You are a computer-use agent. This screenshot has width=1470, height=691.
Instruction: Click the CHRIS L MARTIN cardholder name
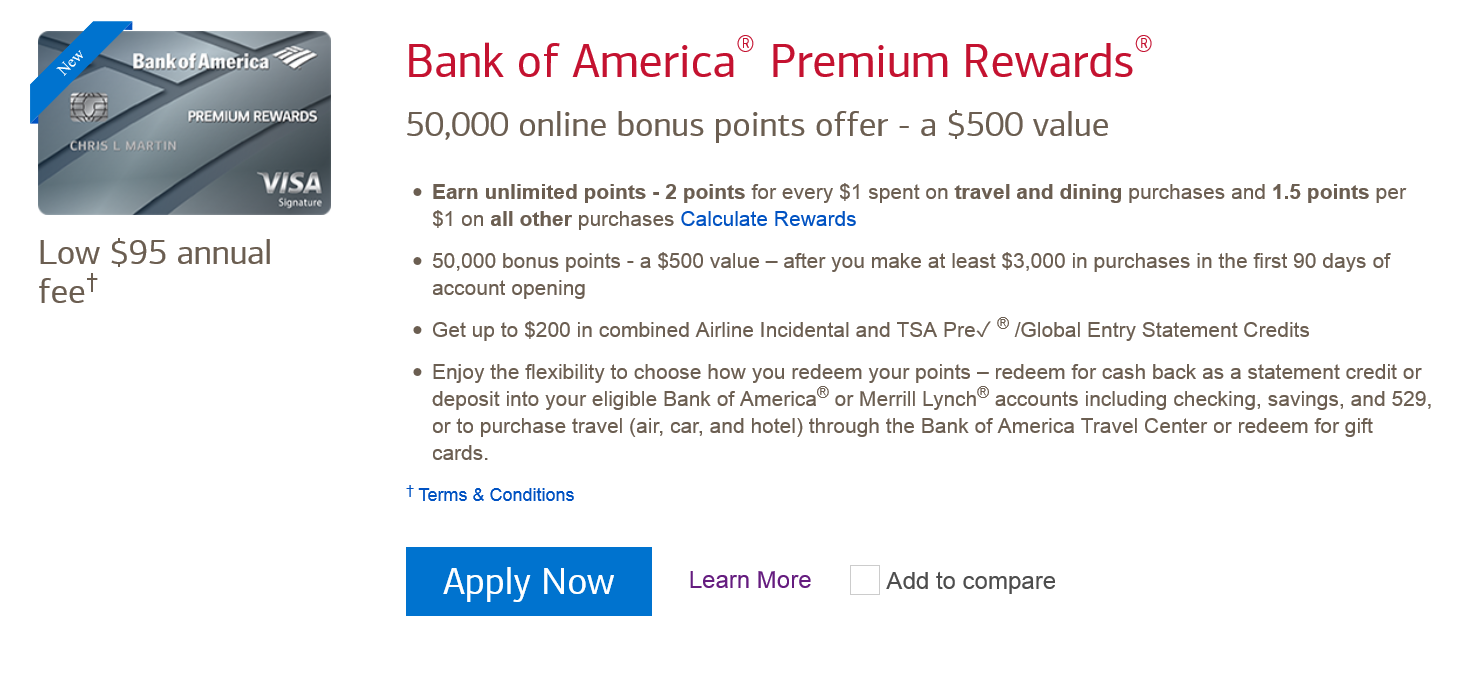(123, 146)
